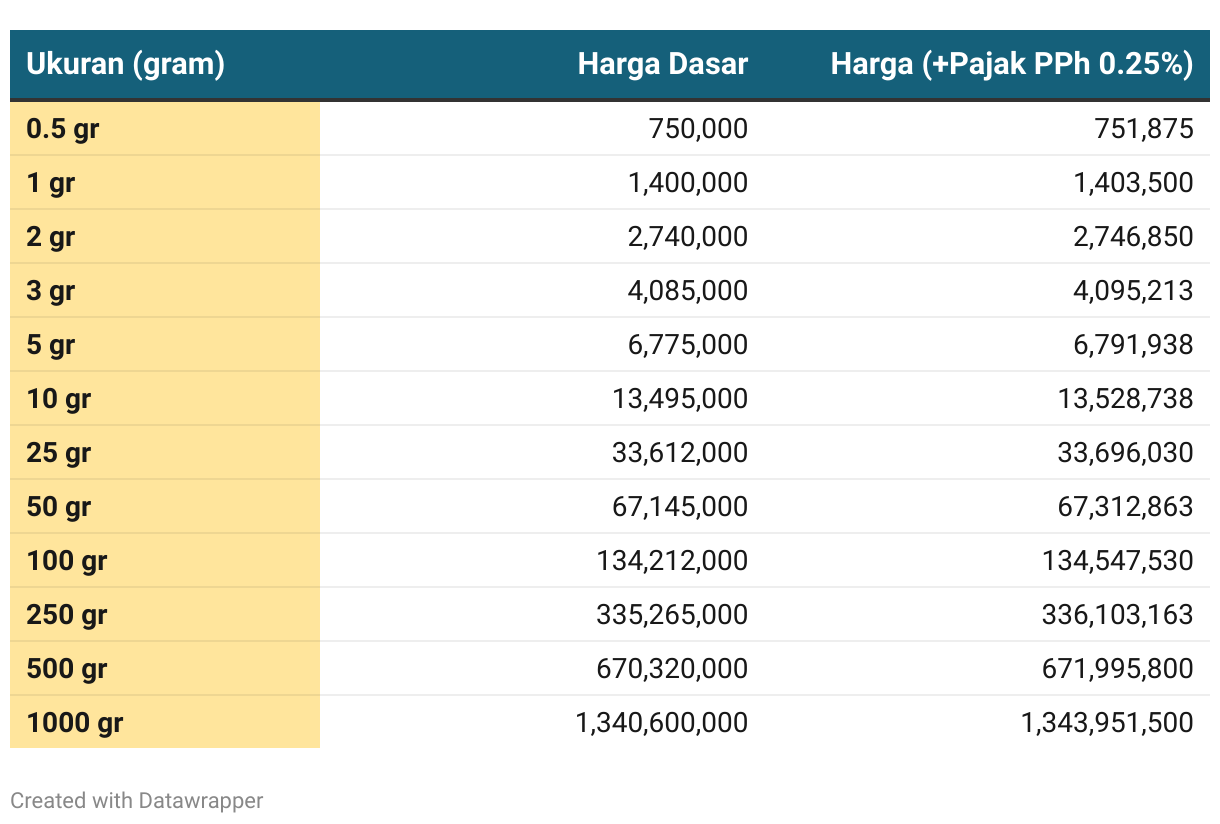Click the base price 670,320,000

[x=671, y=669]
